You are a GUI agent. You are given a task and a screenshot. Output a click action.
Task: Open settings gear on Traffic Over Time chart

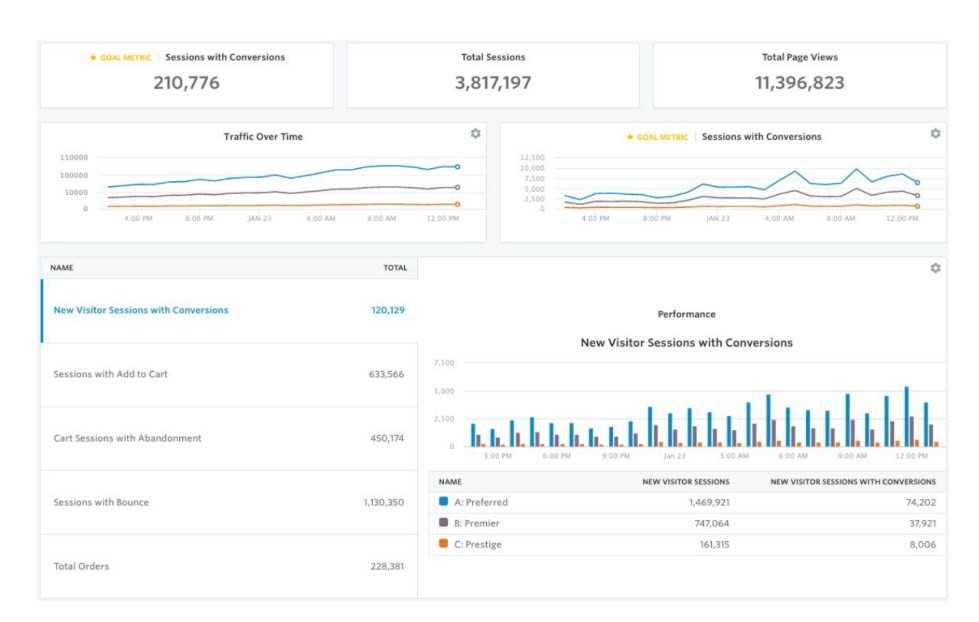[475, 133]
